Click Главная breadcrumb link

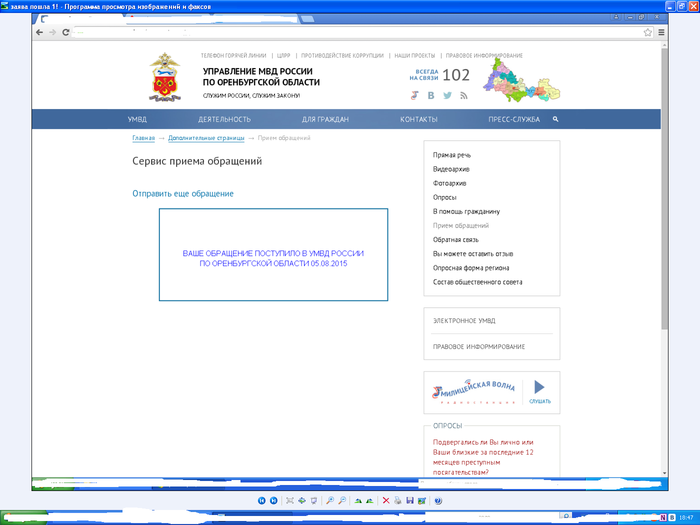click(x=143, y=138)
